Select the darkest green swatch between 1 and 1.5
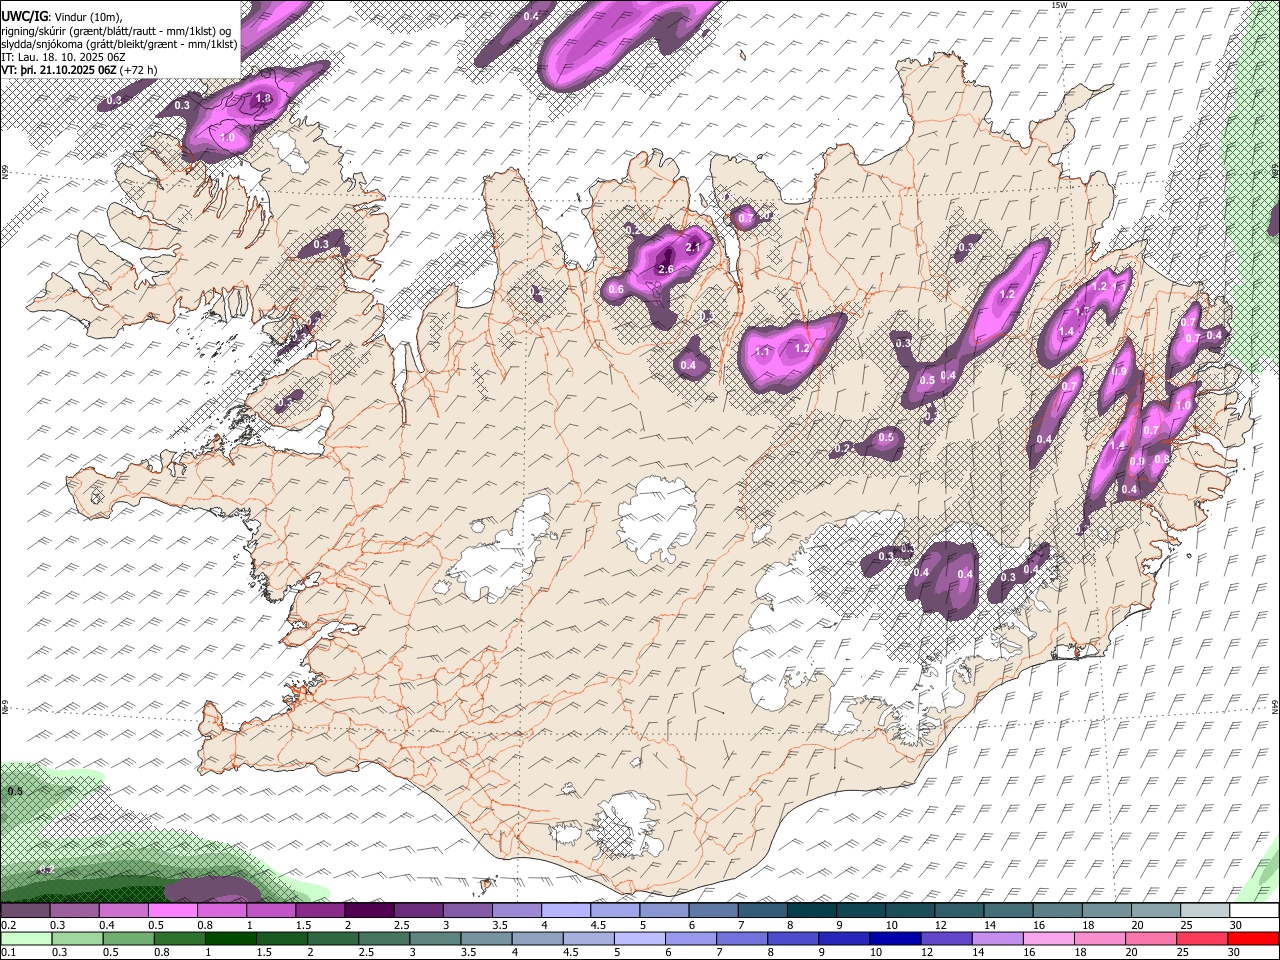The height and width of the screenshot is (960, 1280). [231, 938]
